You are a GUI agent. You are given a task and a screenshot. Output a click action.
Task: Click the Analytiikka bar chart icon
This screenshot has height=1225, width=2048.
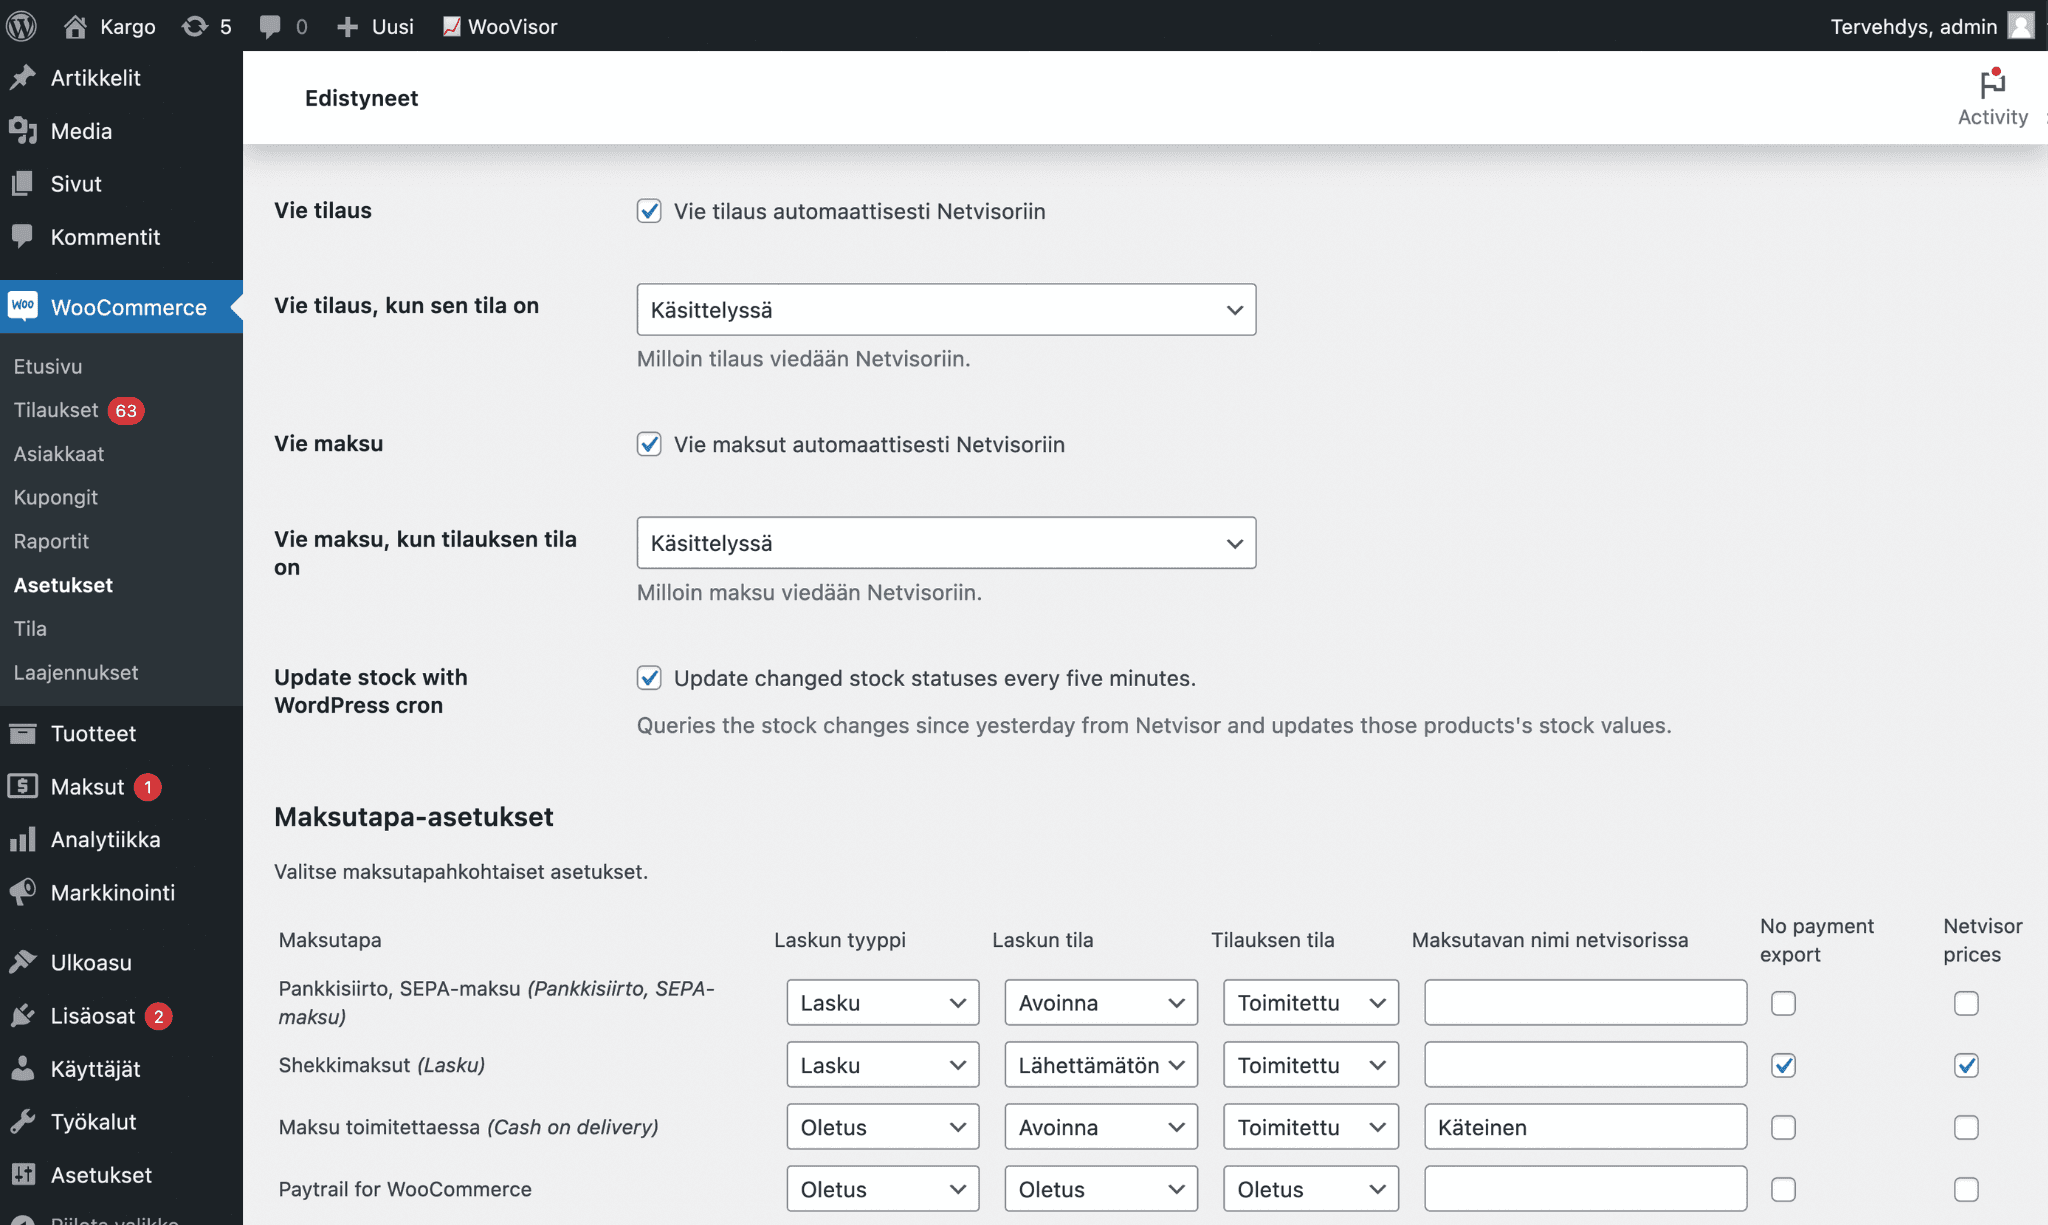pos(23,839)
